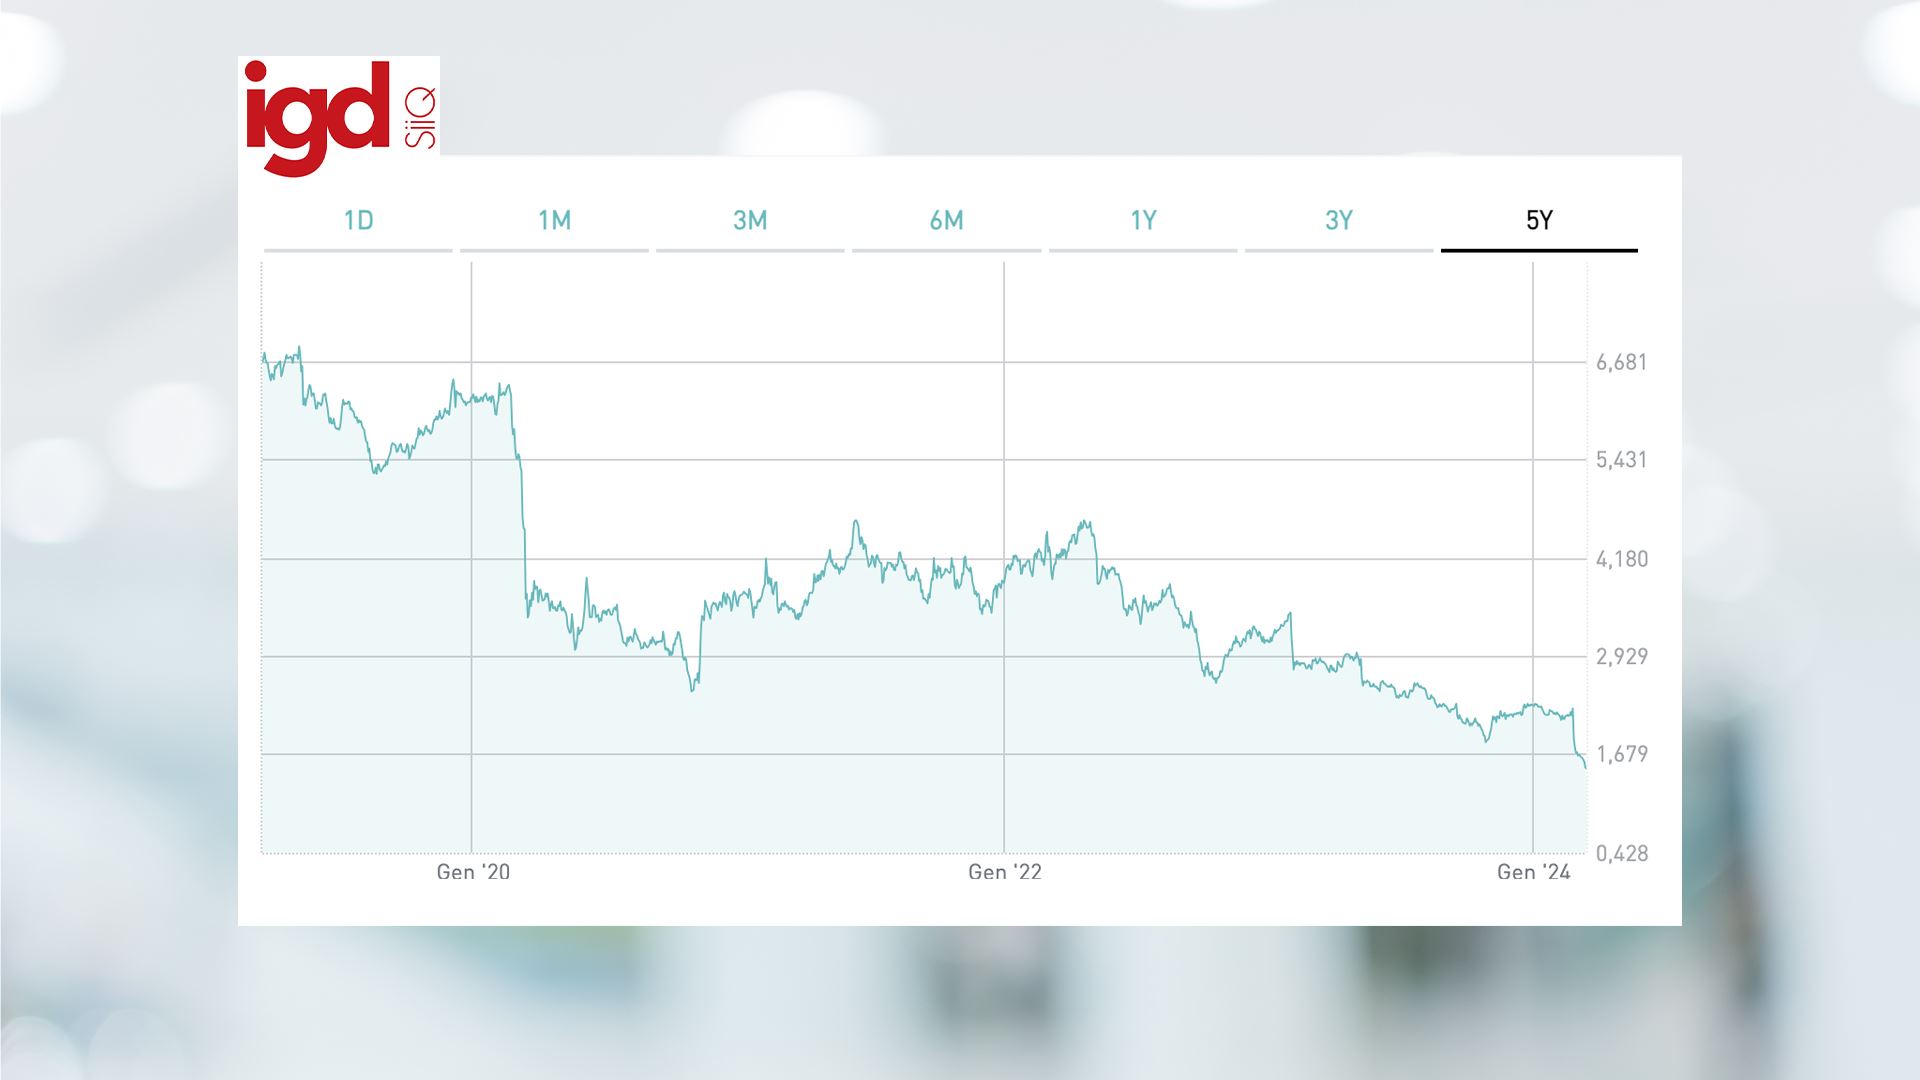Open the 3M time range tab
Viewport: 1920px width, 1080px height.
[750, 221]
